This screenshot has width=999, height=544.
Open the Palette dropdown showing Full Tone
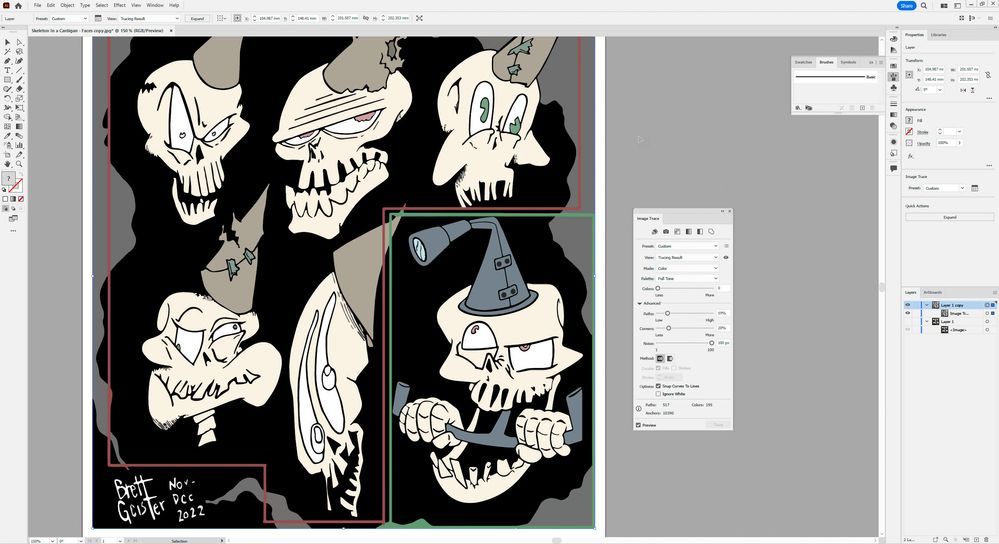click(687, 278)
